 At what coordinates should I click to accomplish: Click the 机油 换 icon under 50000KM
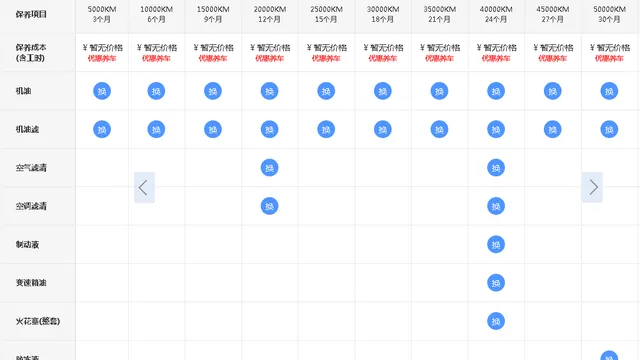click(609, 91)
